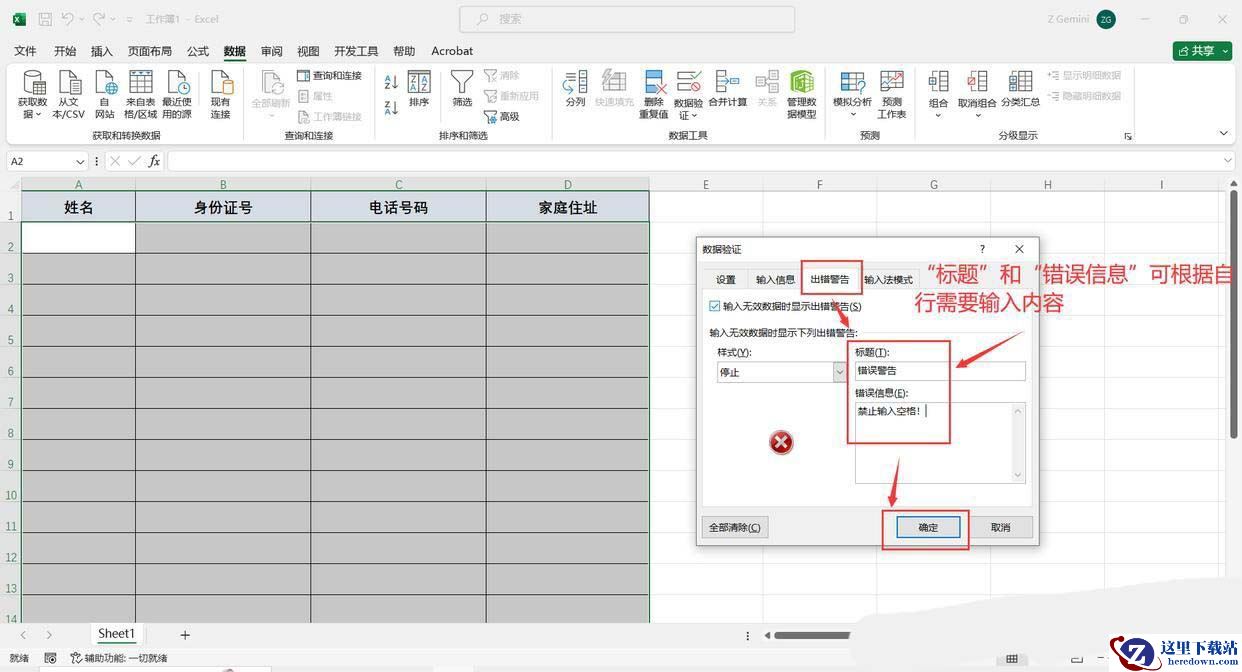Collapse the ribbon with the chevron arrow
This screenshot has height=672, width=1242.
[x=1223, y=134]
